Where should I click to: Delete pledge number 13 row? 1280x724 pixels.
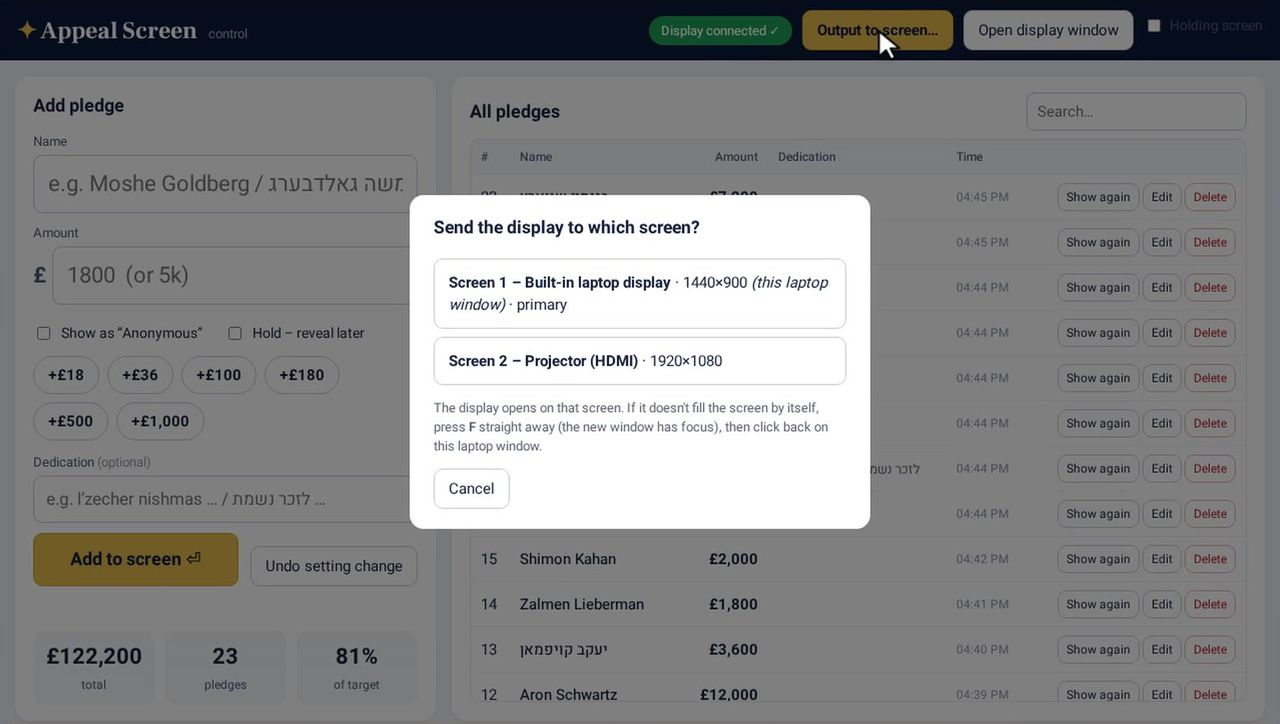(1210, 649)
